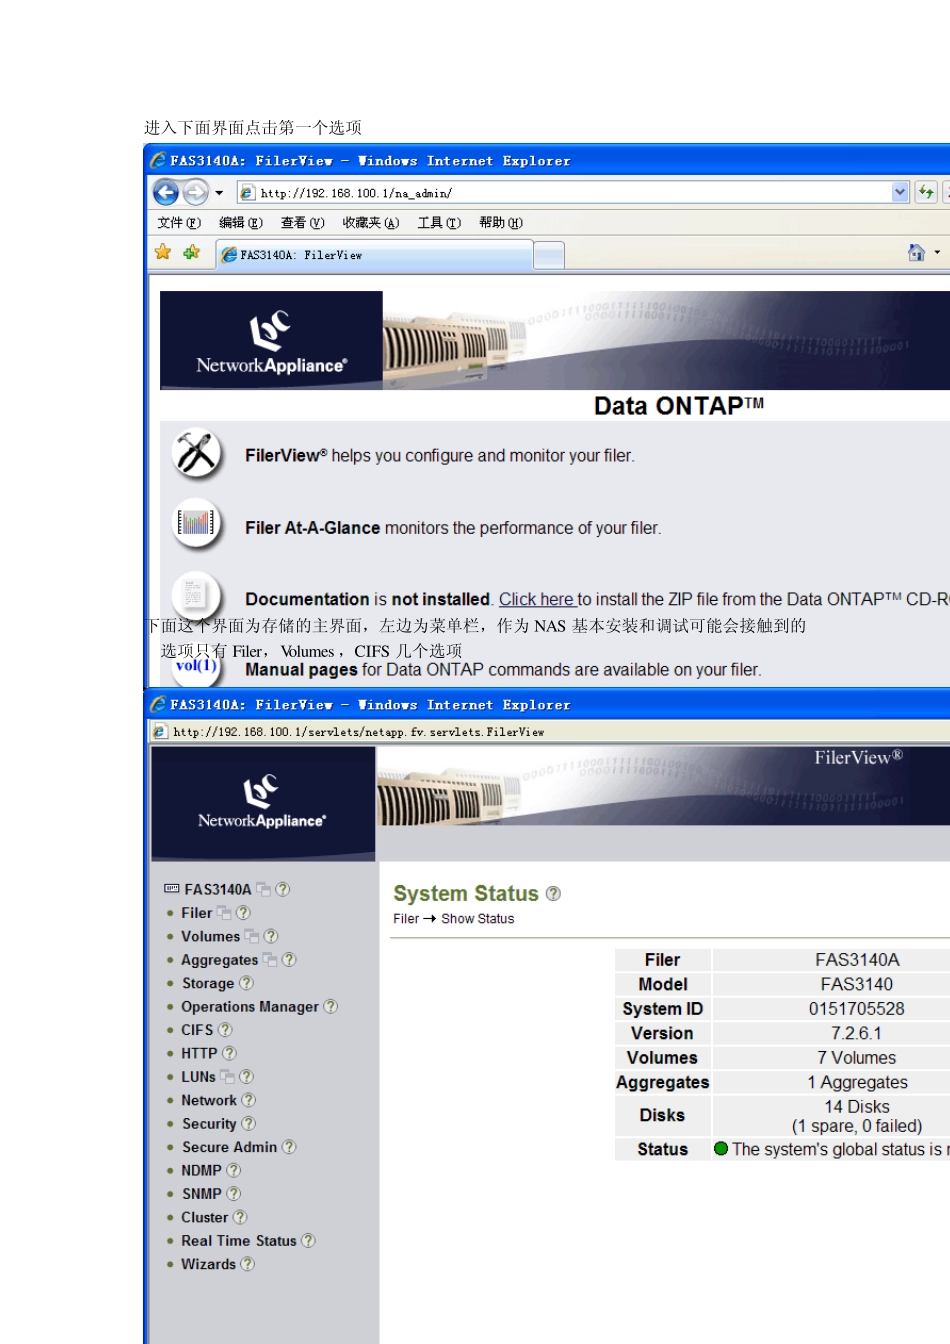This screenshot has height=1344, width=950.
Task: Open the 工具(T) menu
Action: pyautogui.click(x=439, y=223)
